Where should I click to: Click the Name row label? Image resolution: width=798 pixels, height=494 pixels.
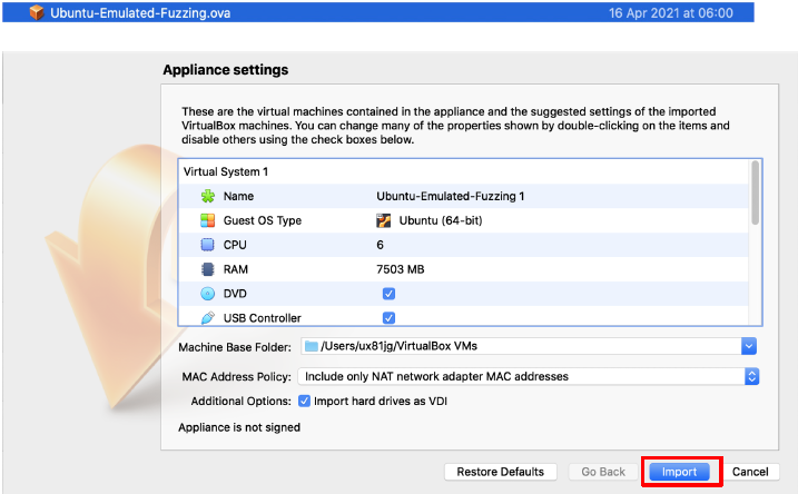238,196
